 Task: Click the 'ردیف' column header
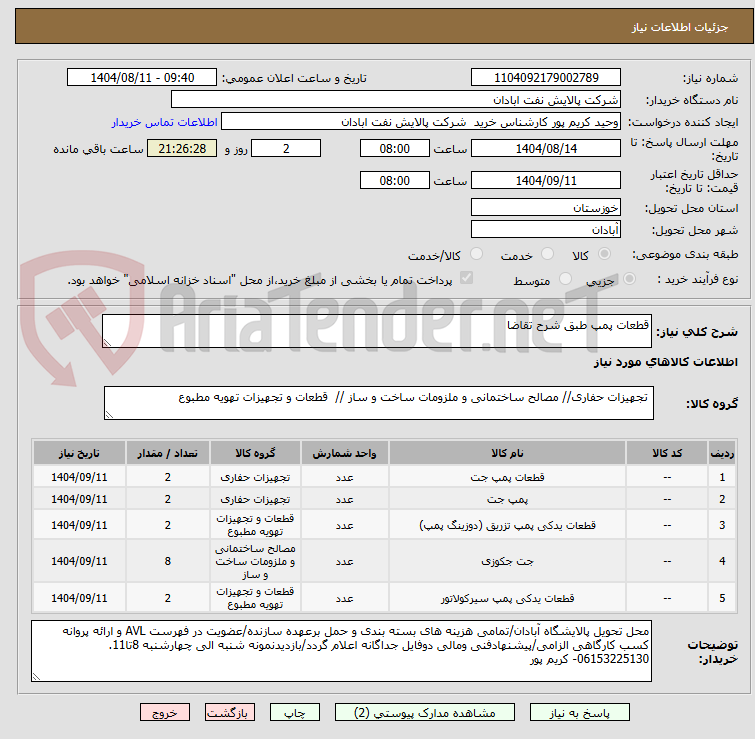click(x=722, y=453)
